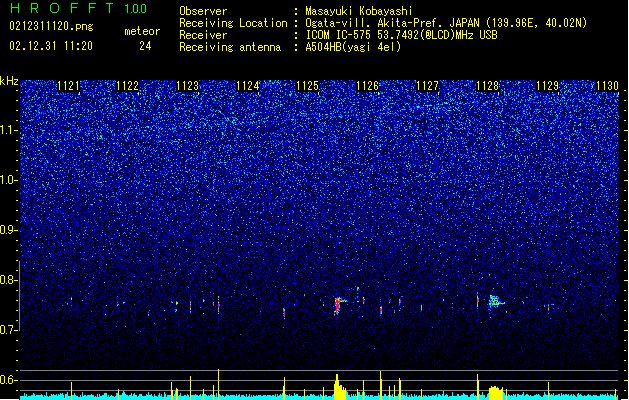Click the 1125 time marker

coord(307,86)
